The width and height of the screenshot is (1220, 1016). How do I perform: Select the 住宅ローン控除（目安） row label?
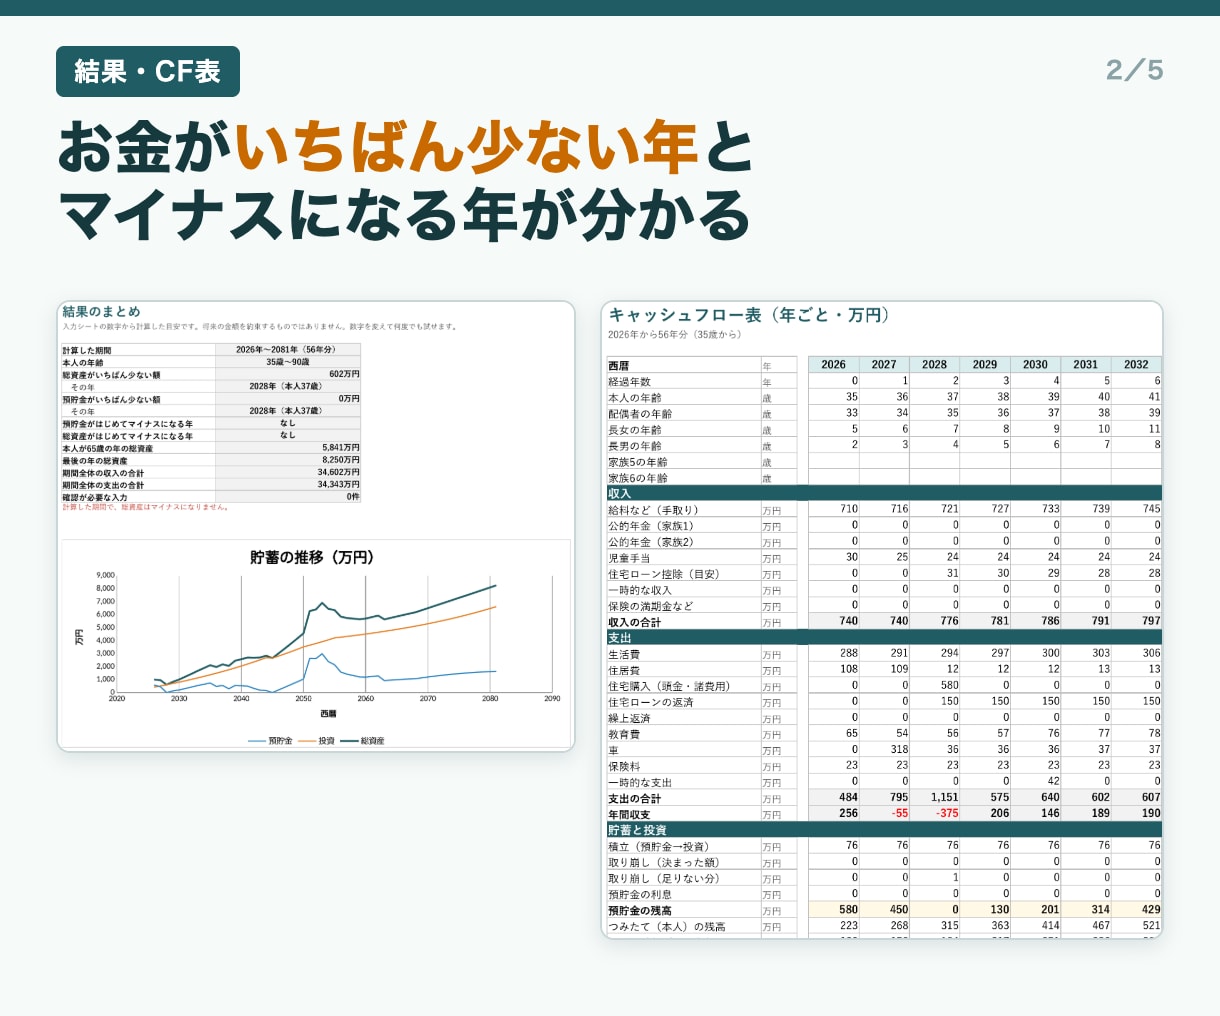(663, 574)
